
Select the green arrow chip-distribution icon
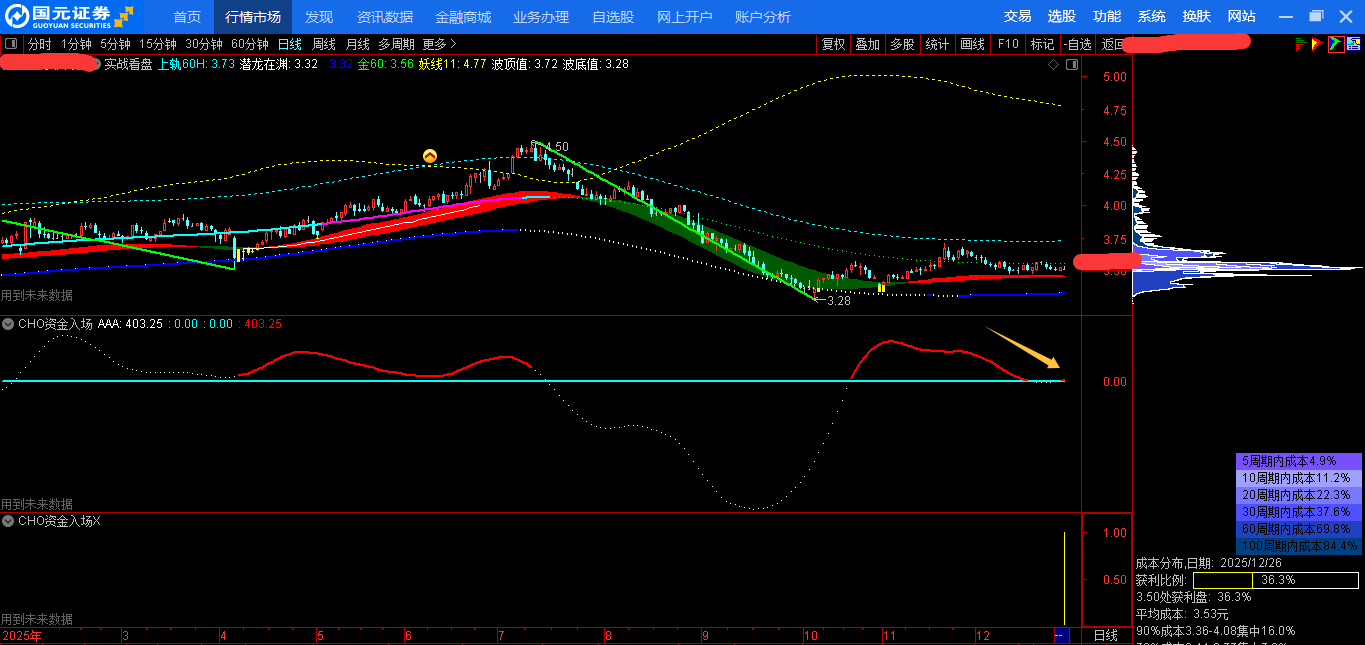coord(1335,44)
